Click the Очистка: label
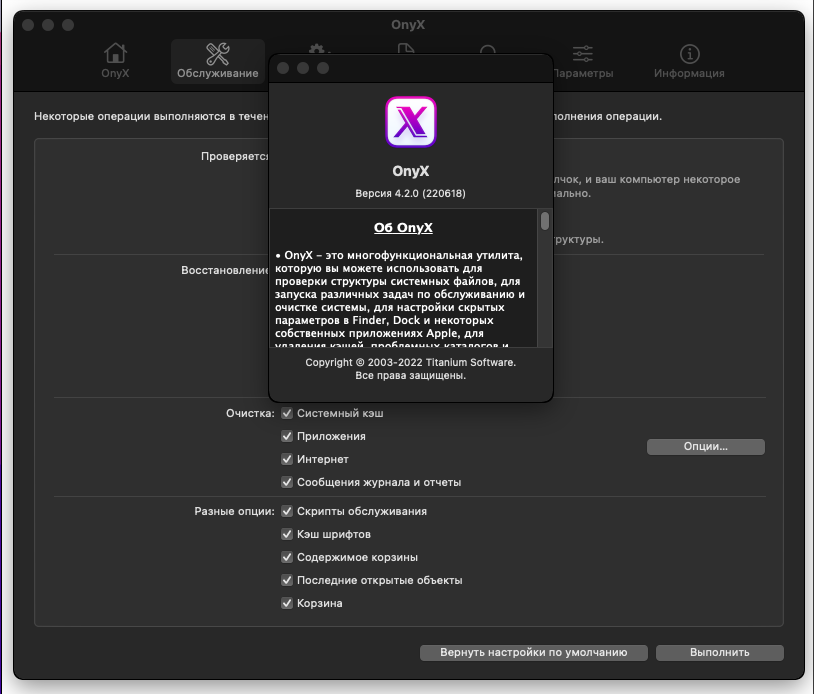The width and height of the screenshot is (814, 694). coord(250,413)
